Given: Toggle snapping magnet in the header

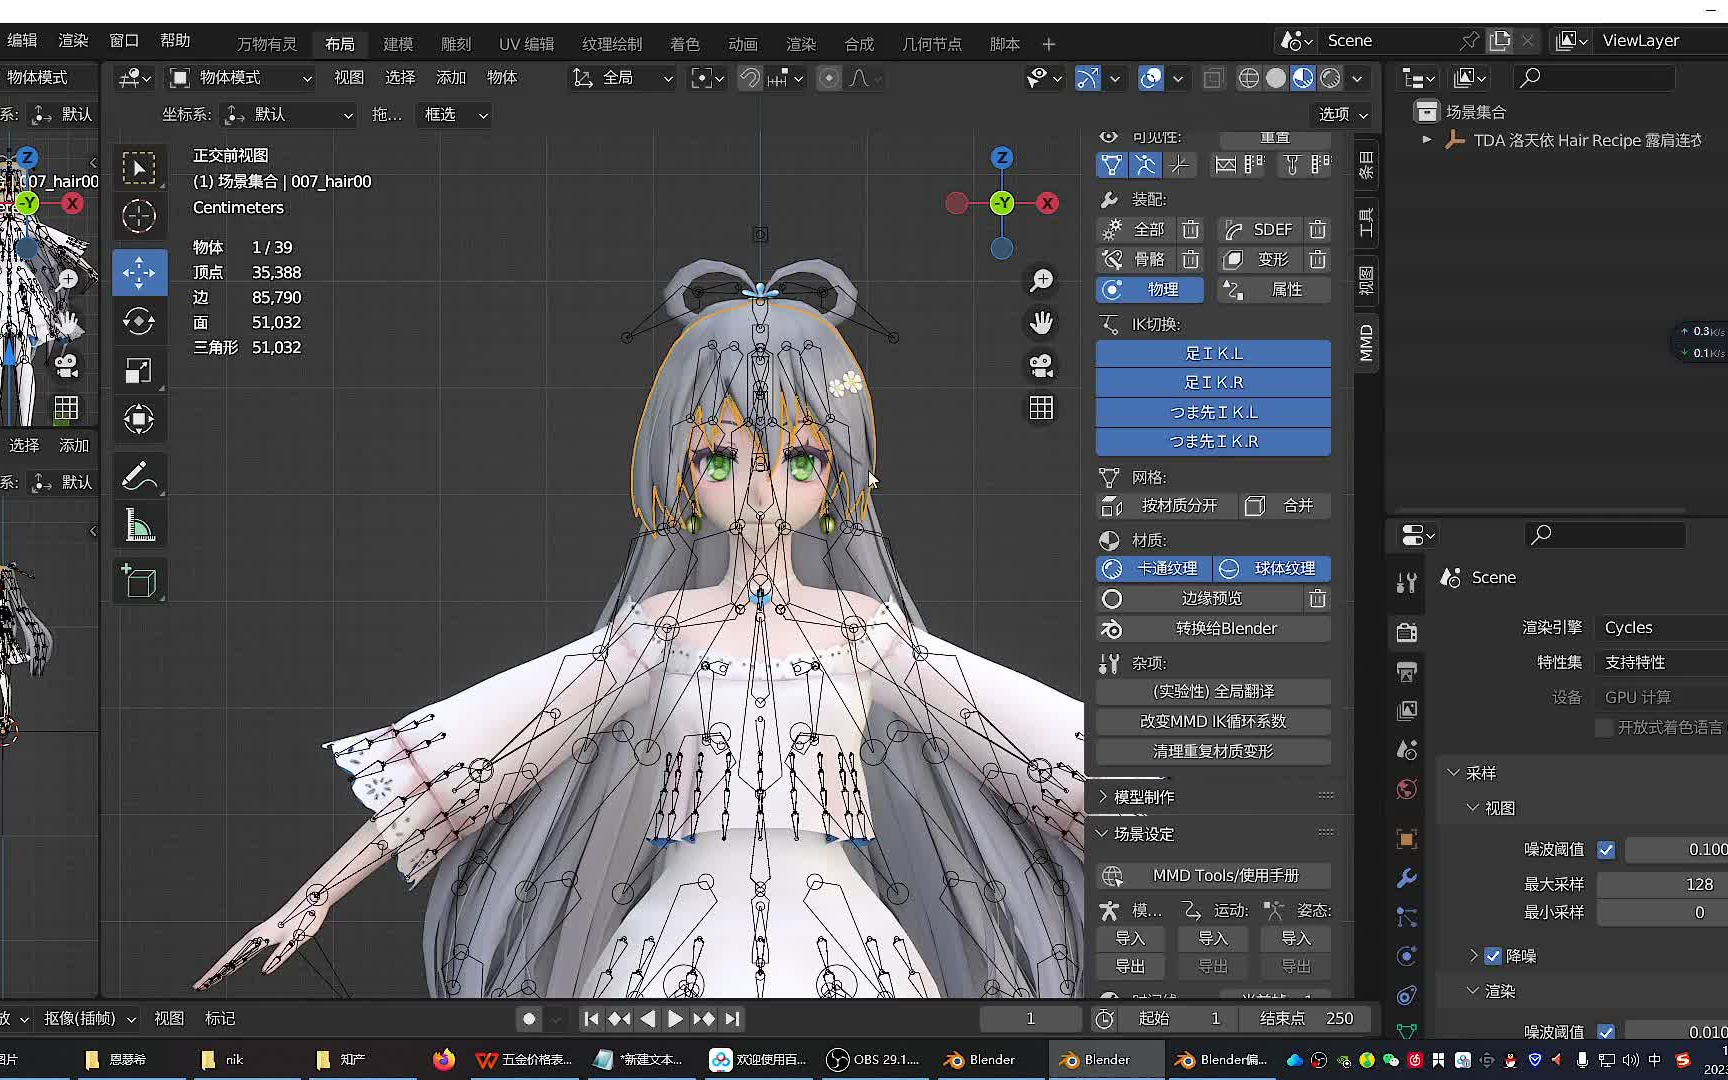Looking at the screenshot, I should coord(750,78).
